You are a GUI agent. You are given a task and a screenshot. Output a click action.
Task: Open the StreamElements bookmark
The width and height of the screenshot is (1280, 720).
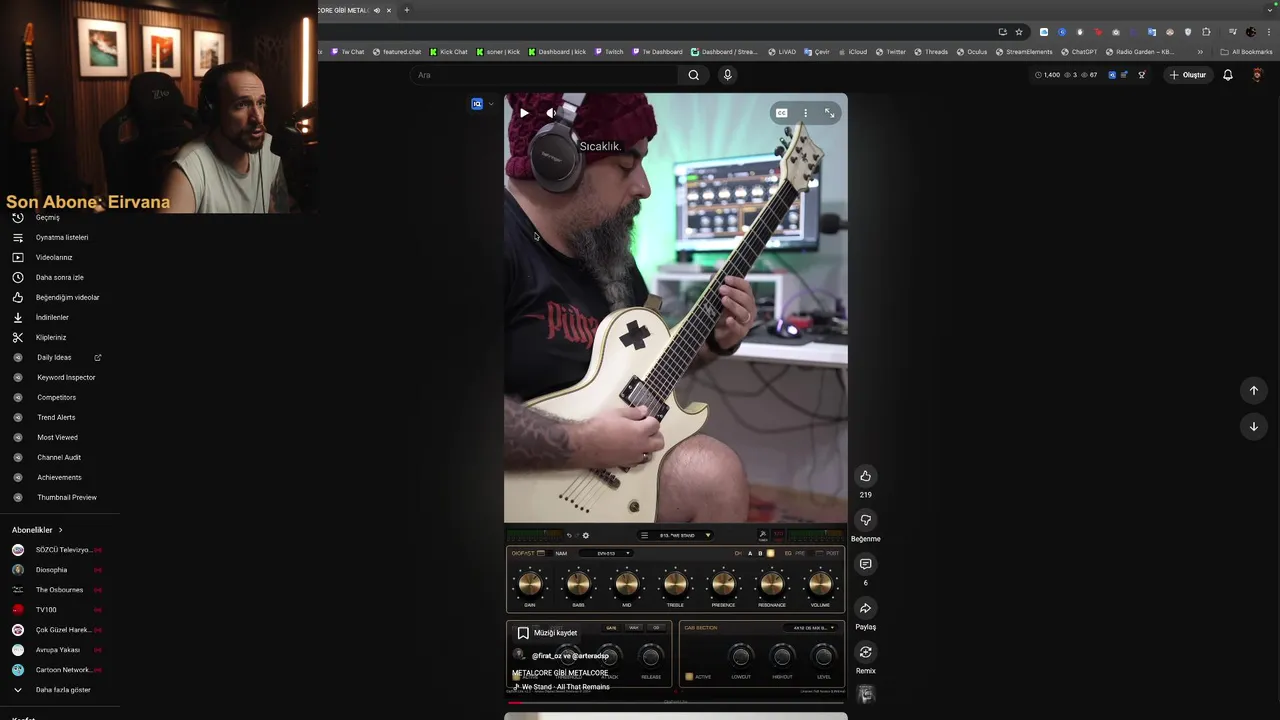pyautogui.click(x=1024, y=52)
